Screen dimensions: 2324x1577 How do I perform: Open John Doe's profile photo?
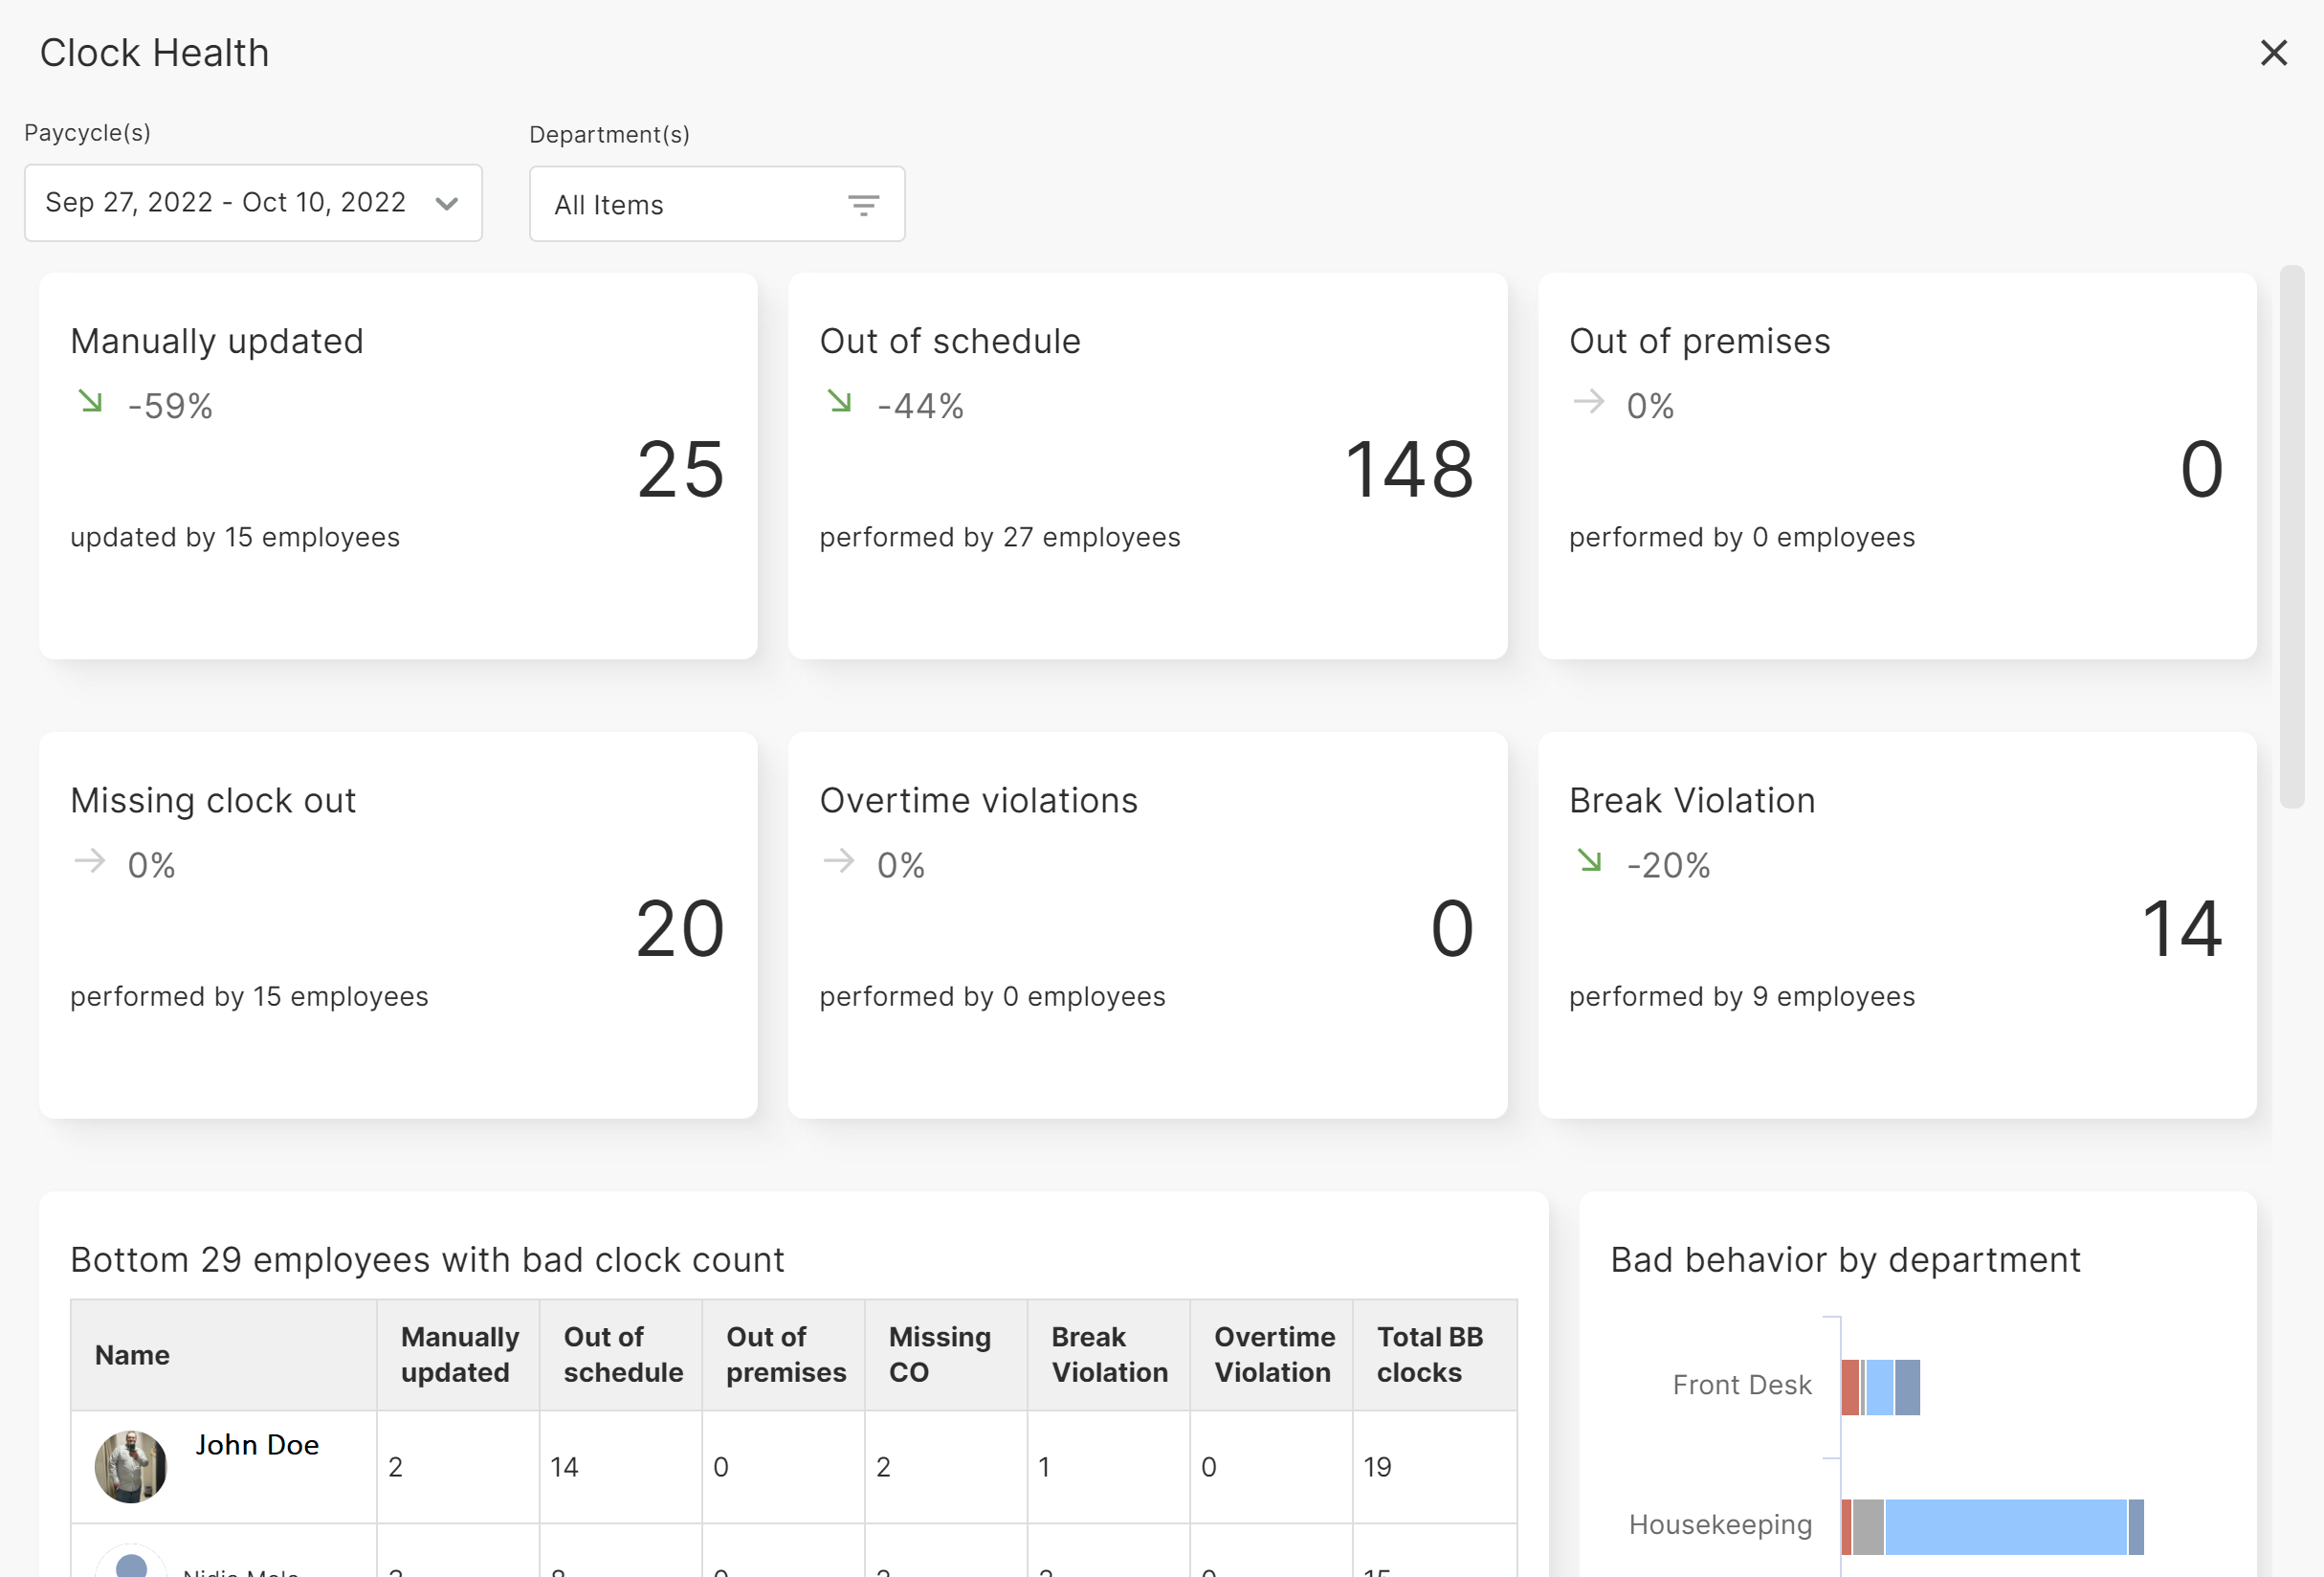pos(131,1466)
